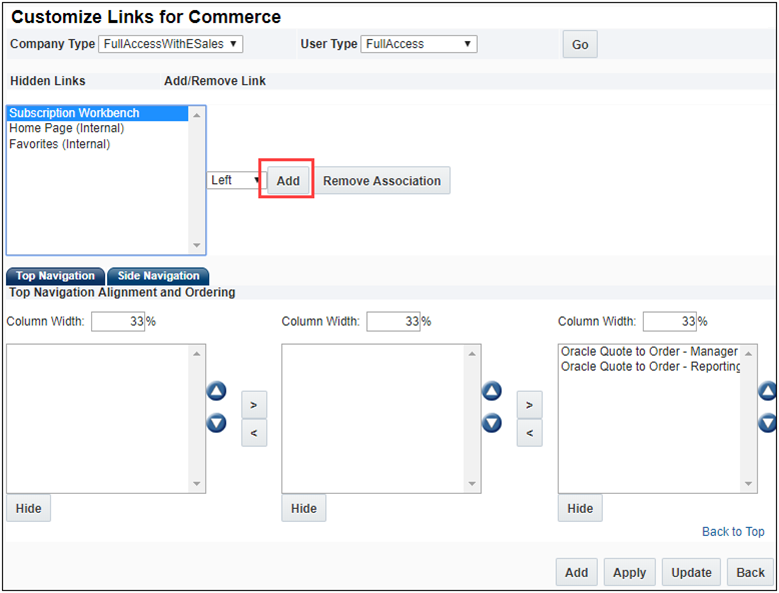Viewport: 779px width, 593px height.
Task: Open the Company Type dropdown
Action: click(x=170, y=44)
